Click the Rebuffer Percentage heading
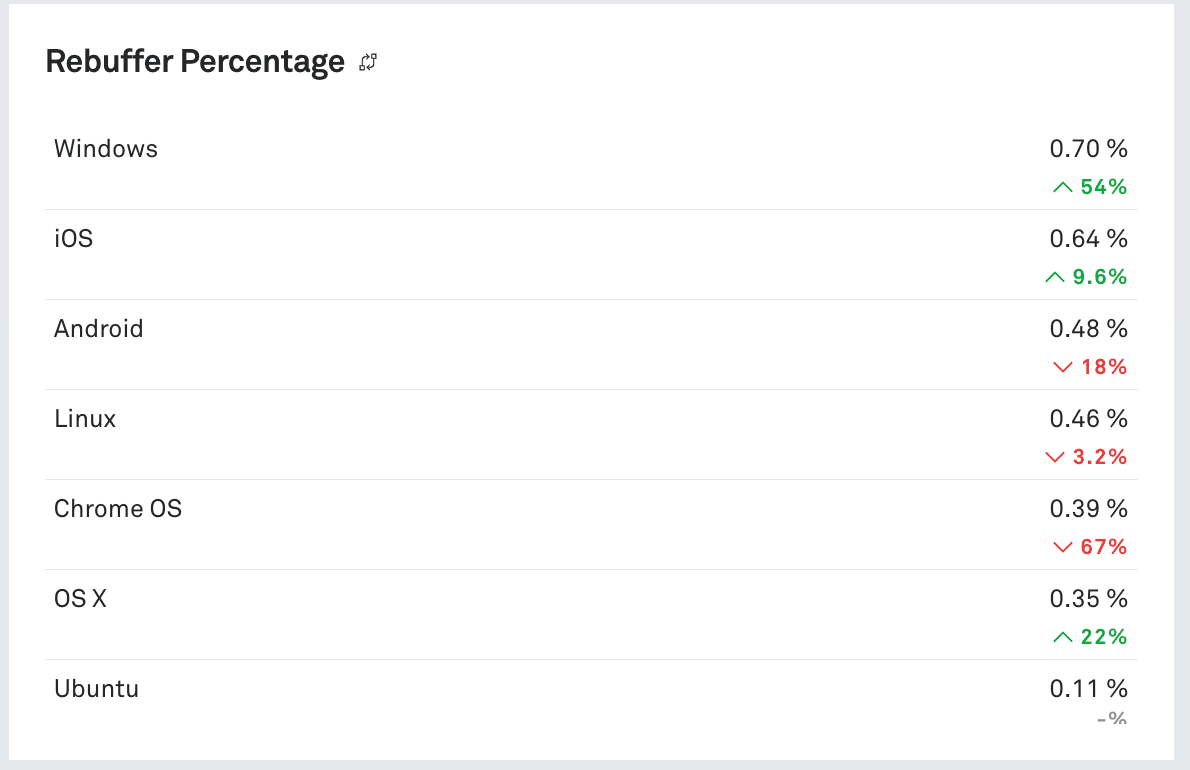The width and height of the screenshot is (1190, 770). coord(195,62)
